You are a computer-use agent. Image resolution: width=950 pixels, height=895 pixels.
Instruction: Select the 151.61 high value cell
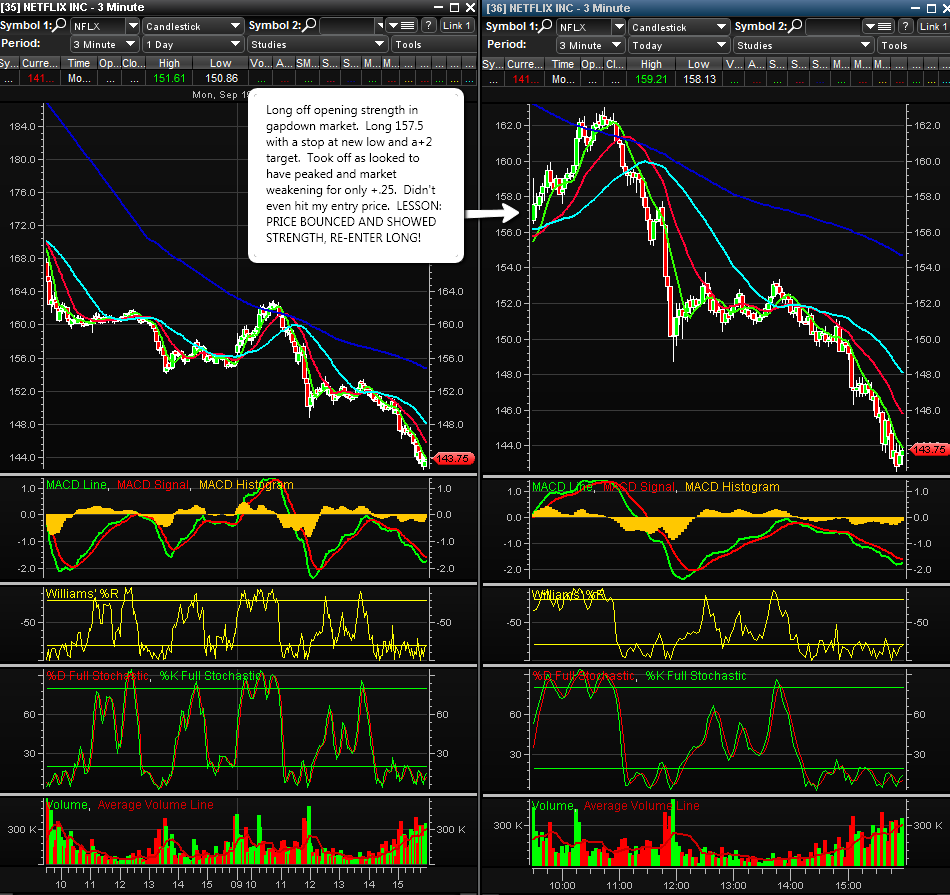pyautogui.click(x=169, y=78)
